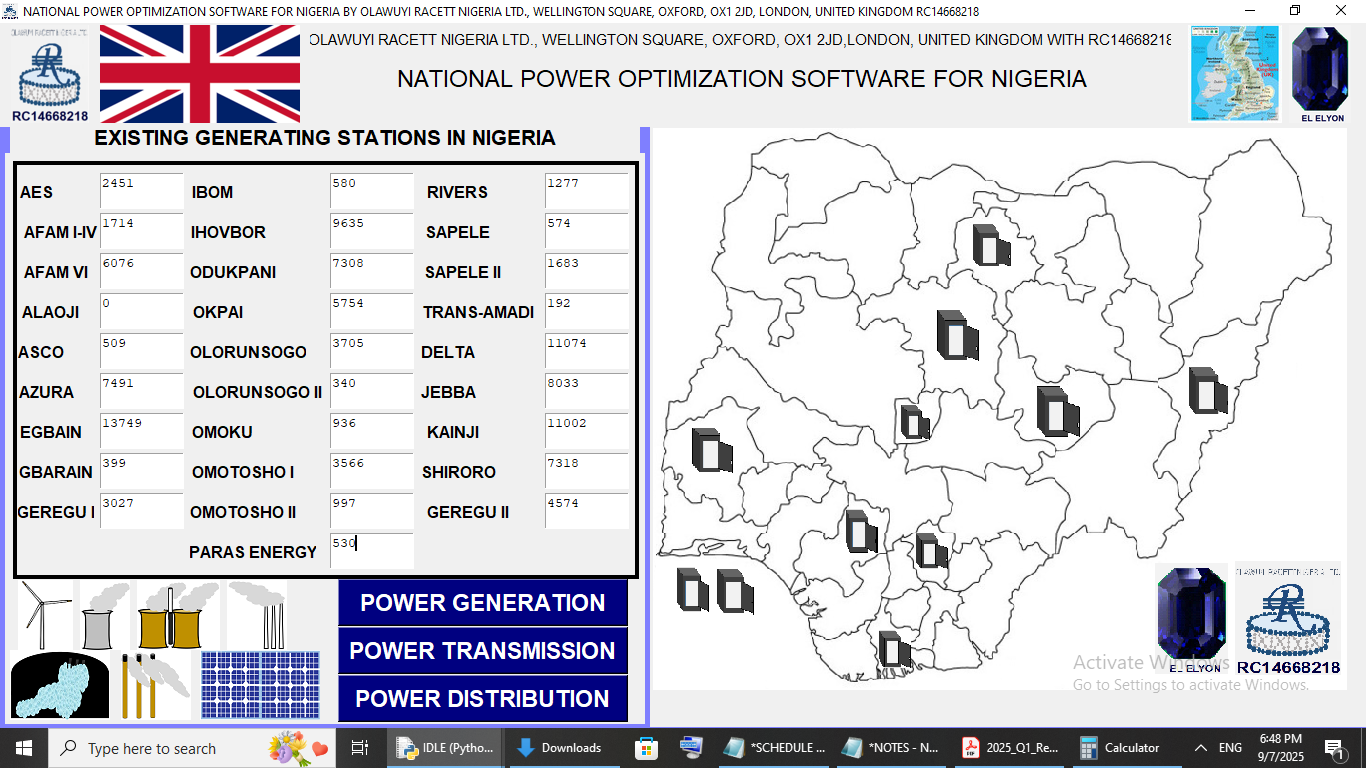Click the United Kingdom flag image

200,74
